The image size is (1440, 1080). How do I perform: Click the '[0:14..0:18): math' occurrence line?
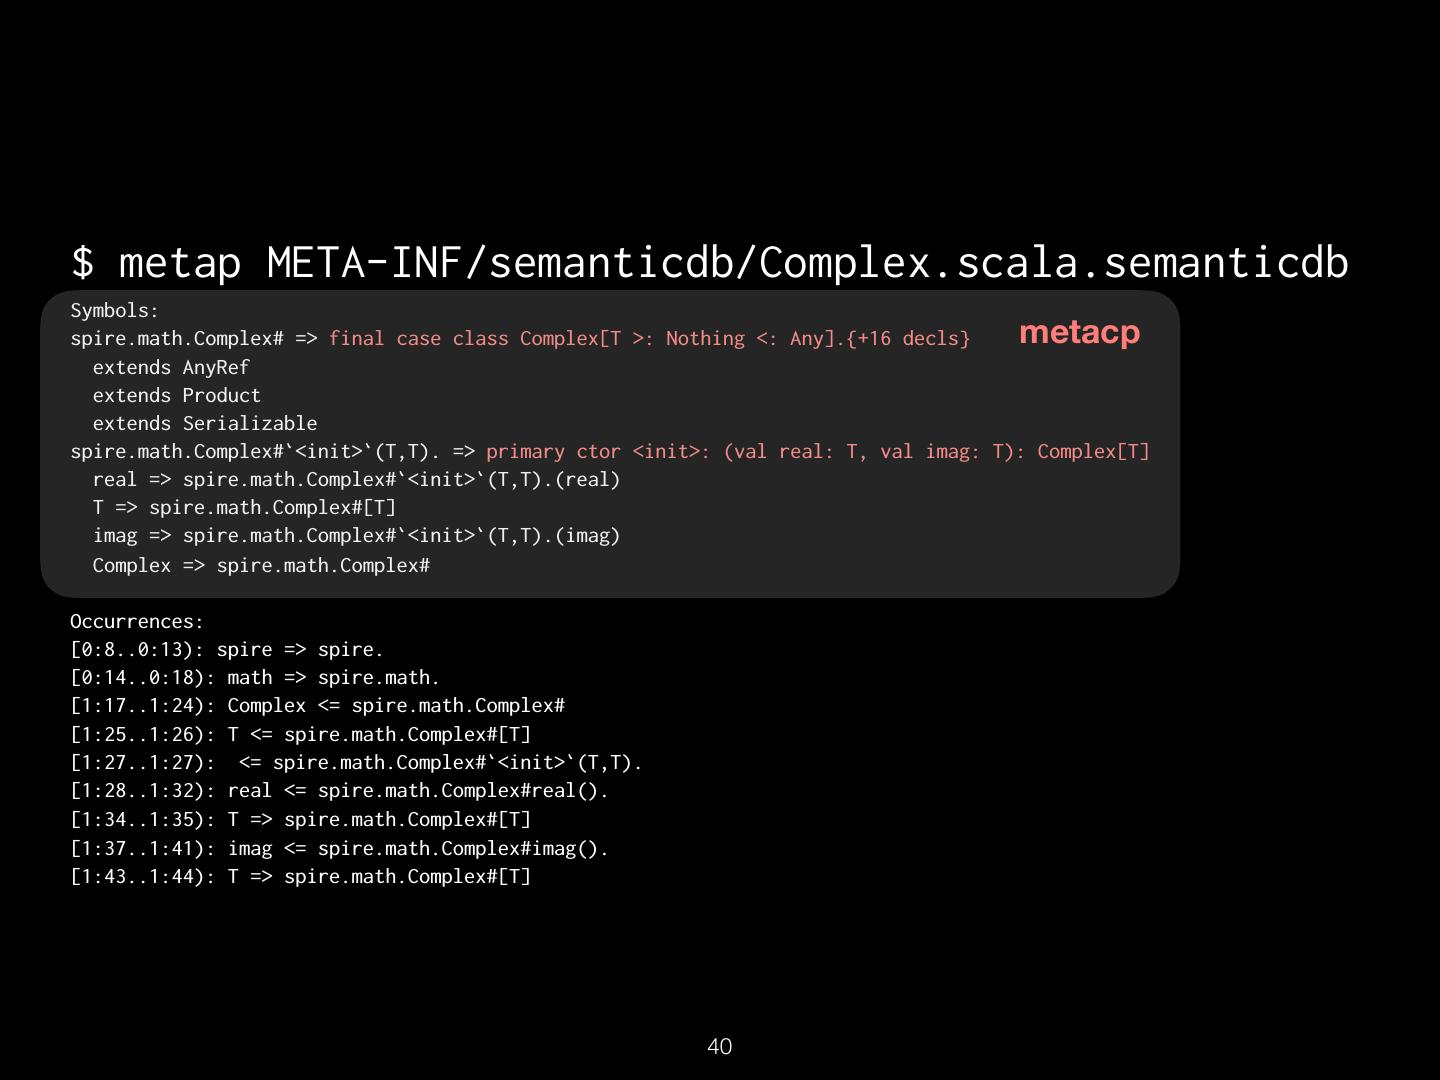255,678
